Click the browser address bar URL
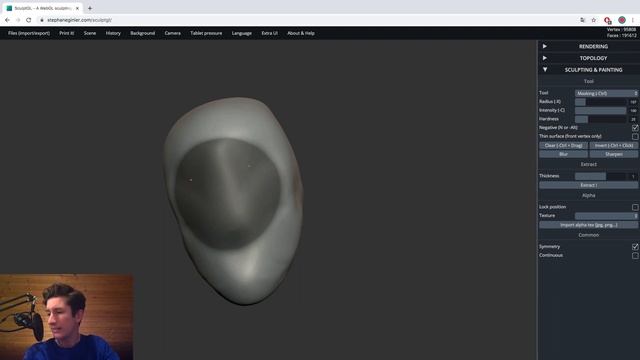This screenshot has width=640, height=360. tap(79, 20)
